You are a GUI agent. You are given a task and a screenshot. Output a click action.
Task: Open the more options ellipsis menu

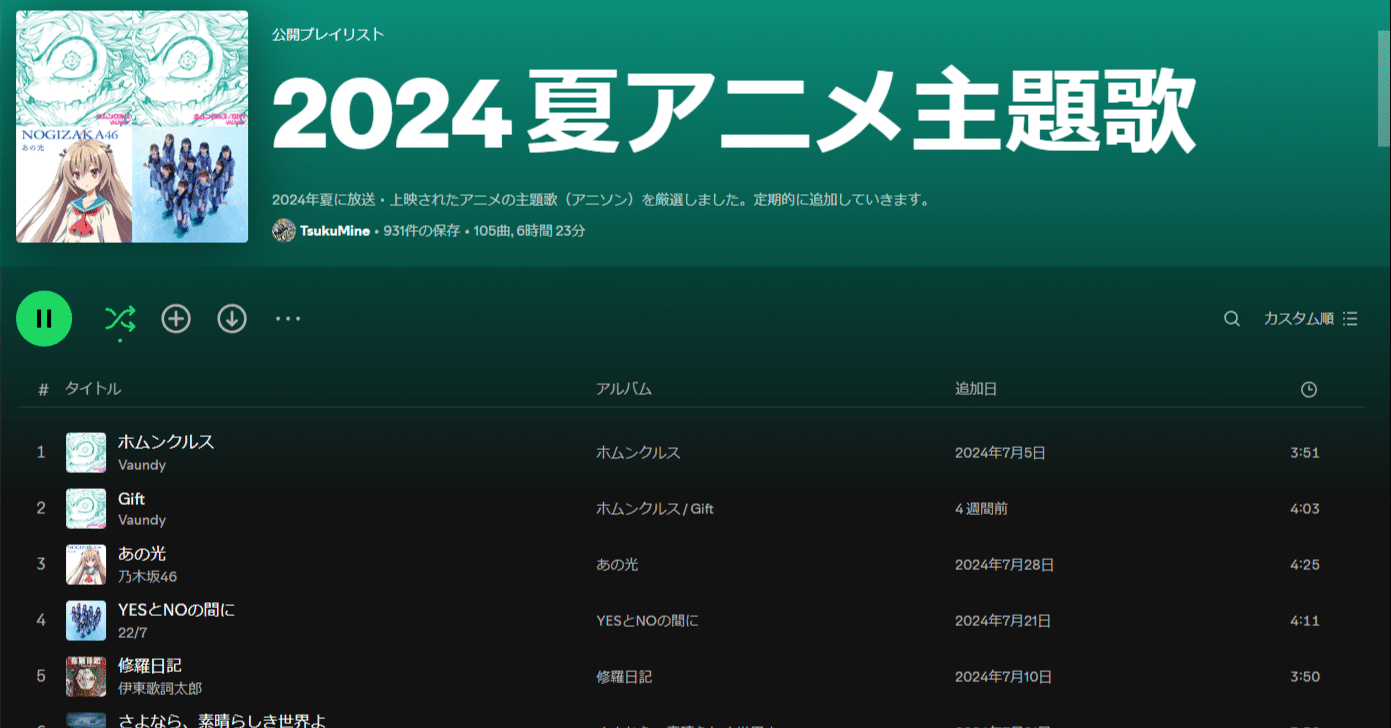pos(288,319)
